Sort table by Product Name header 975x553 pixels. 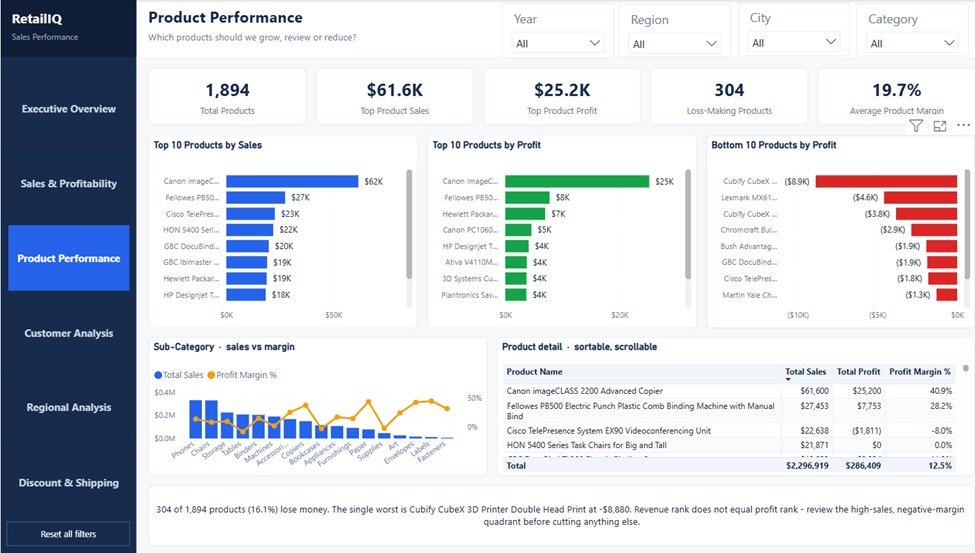(x=534, y=371)
